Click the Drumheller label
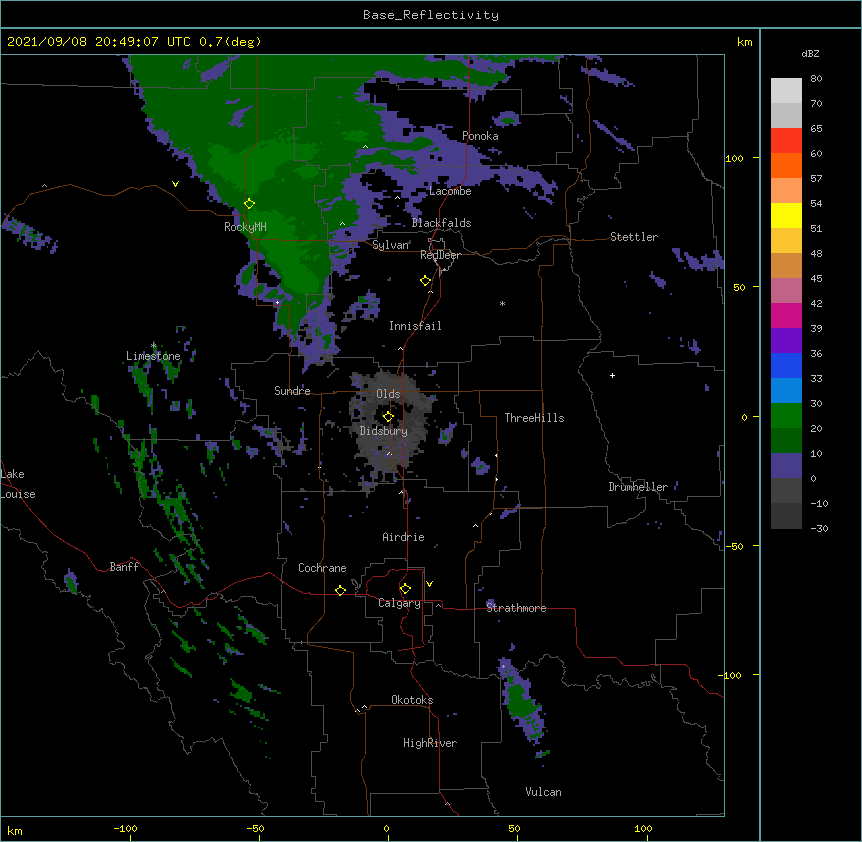 (638, 487)
